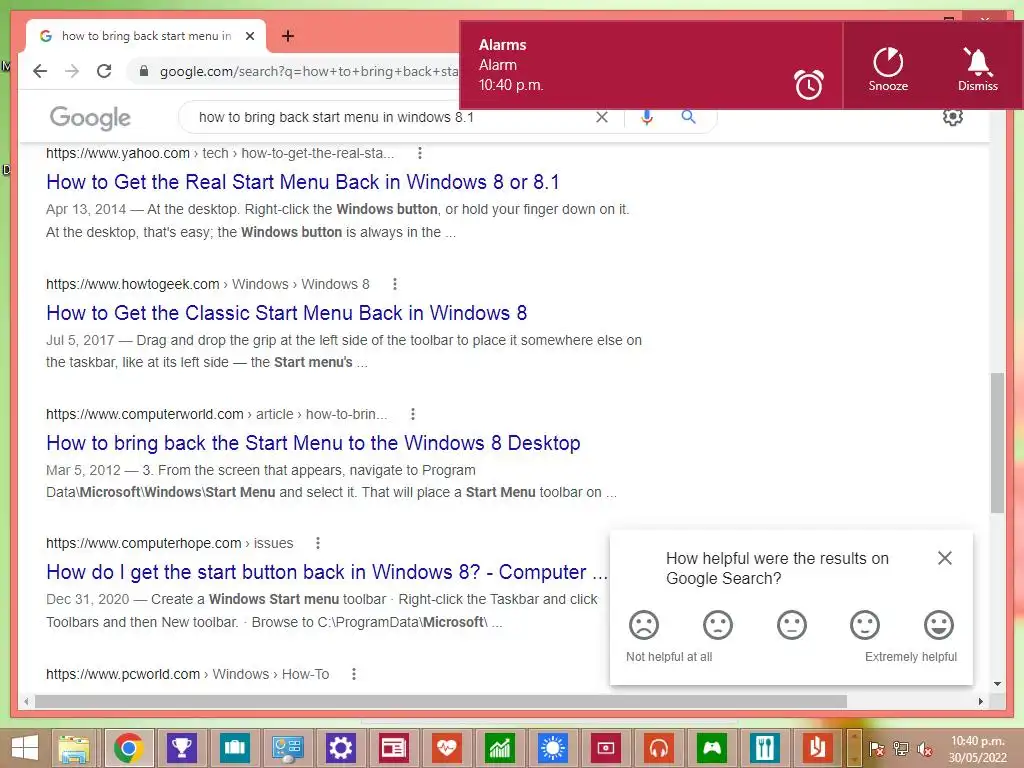
Task: Open Google search settings gear
Action: (952, 117)
